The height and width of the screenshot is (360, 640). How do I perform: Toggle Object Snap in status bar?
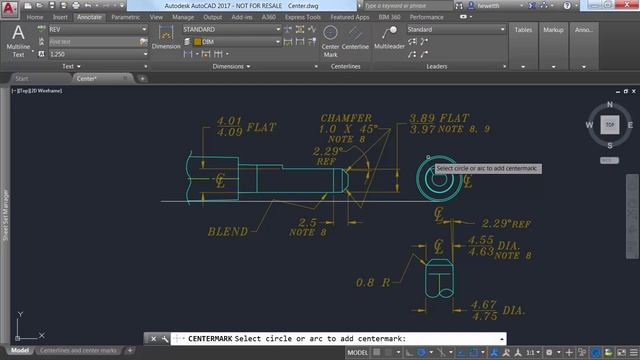473,352
